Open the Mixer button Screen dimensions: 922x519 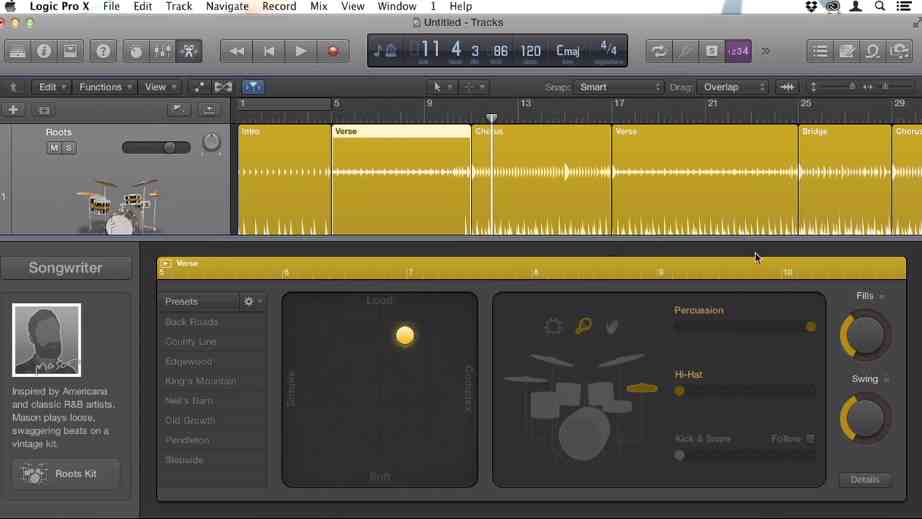click(163, 51)
